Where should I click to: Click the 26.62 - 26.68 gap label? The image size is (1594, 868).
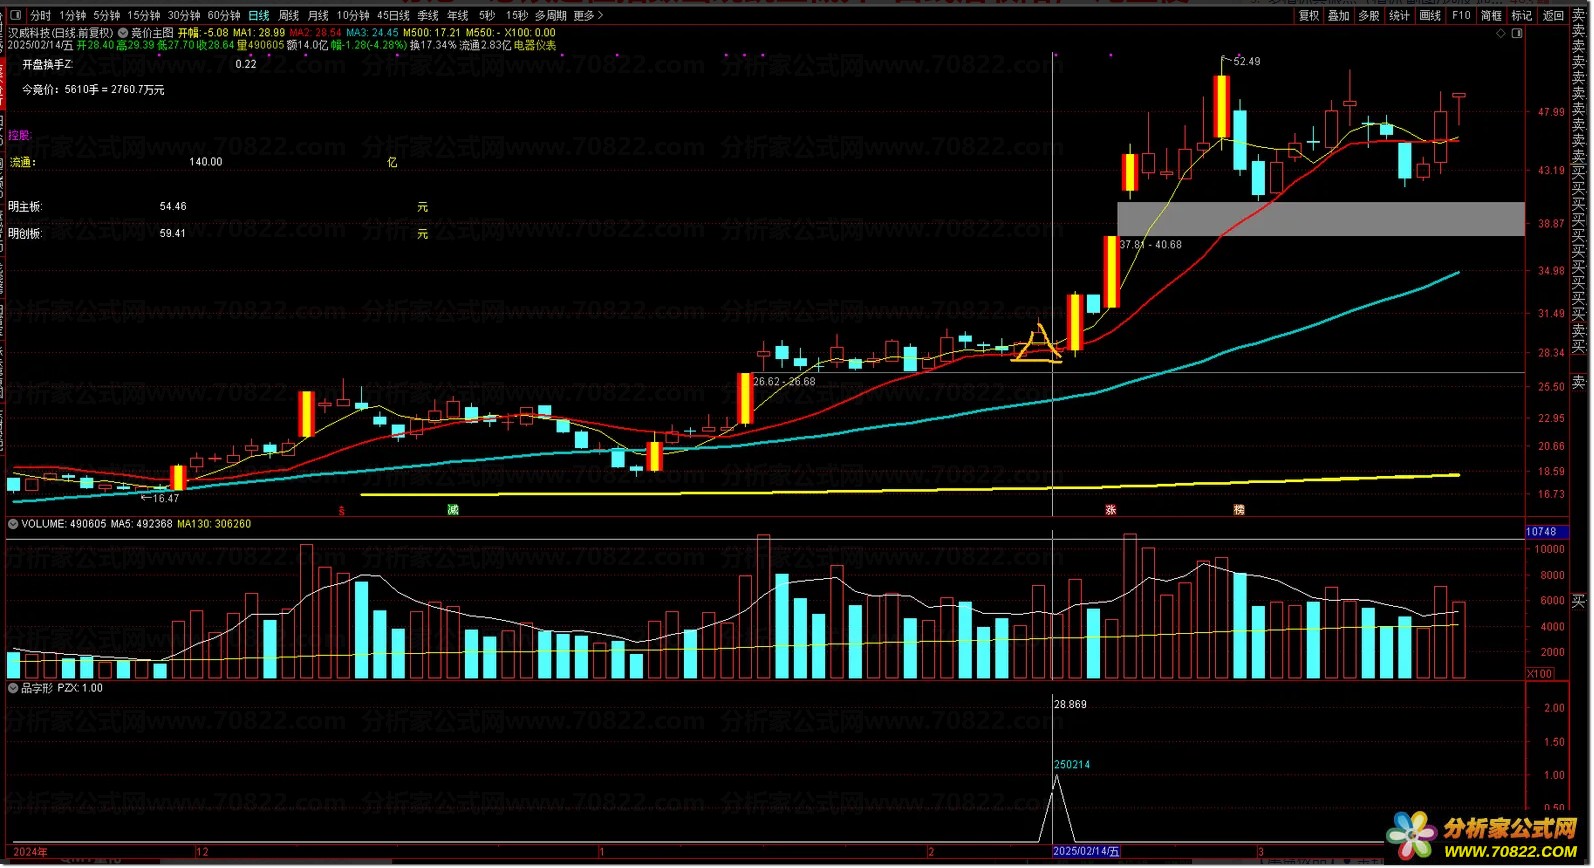pos(784,381)
